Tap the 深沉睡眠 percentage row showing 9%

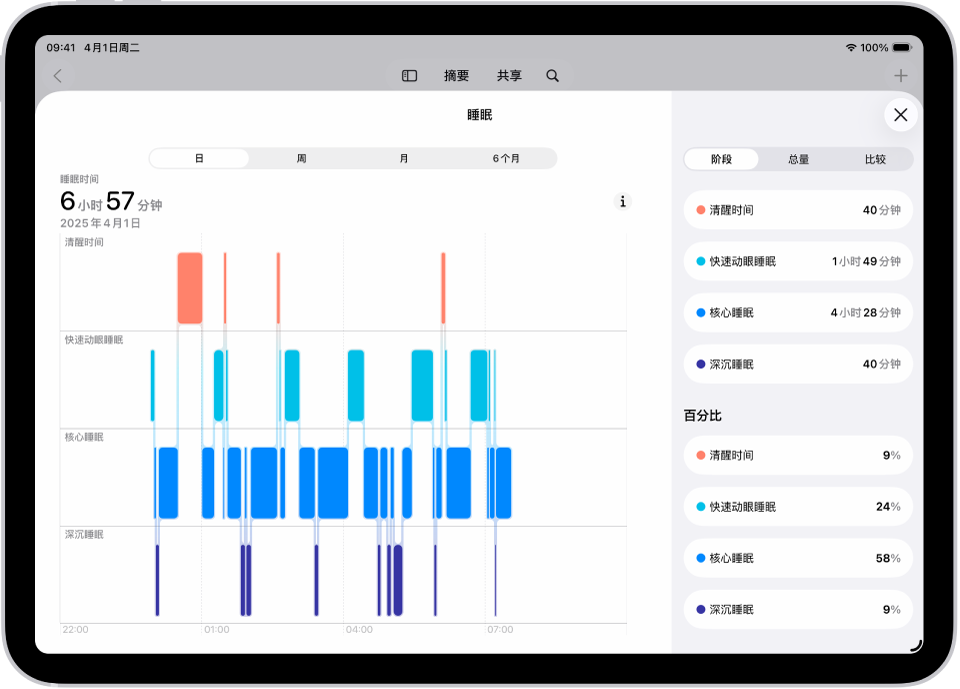pos(797,609)
